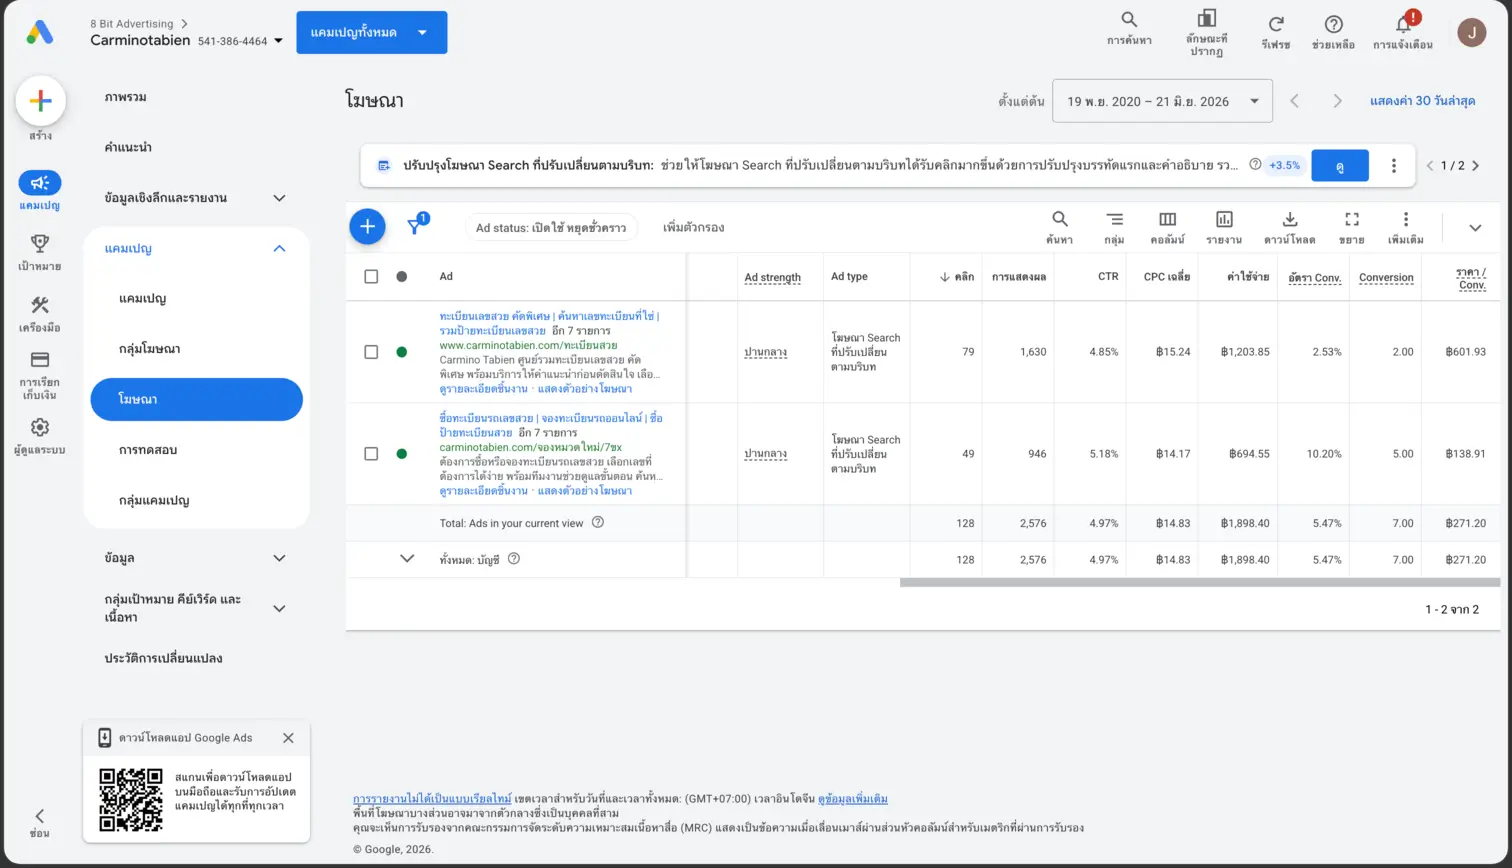Select the Campaigns megaphone icon in the rail
Screen dimensions: 1512x868
click(x=40, y=183)
